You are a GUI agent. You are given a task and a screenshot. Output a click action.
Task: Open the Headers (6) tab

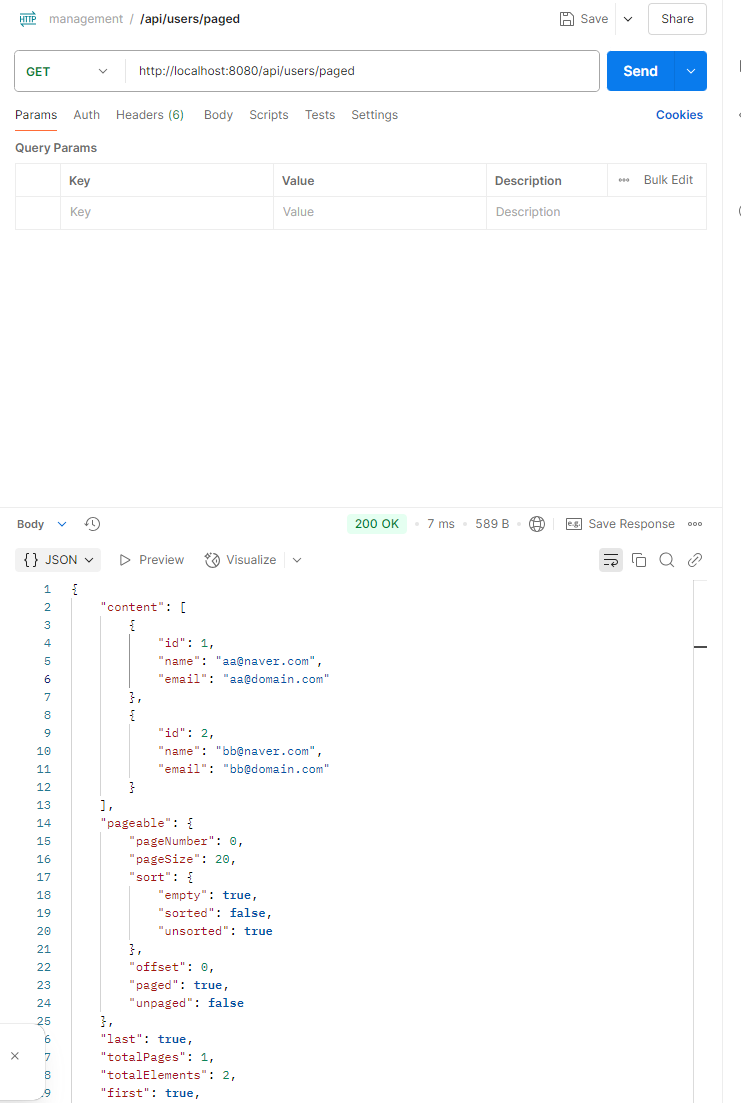click(149, 115)
